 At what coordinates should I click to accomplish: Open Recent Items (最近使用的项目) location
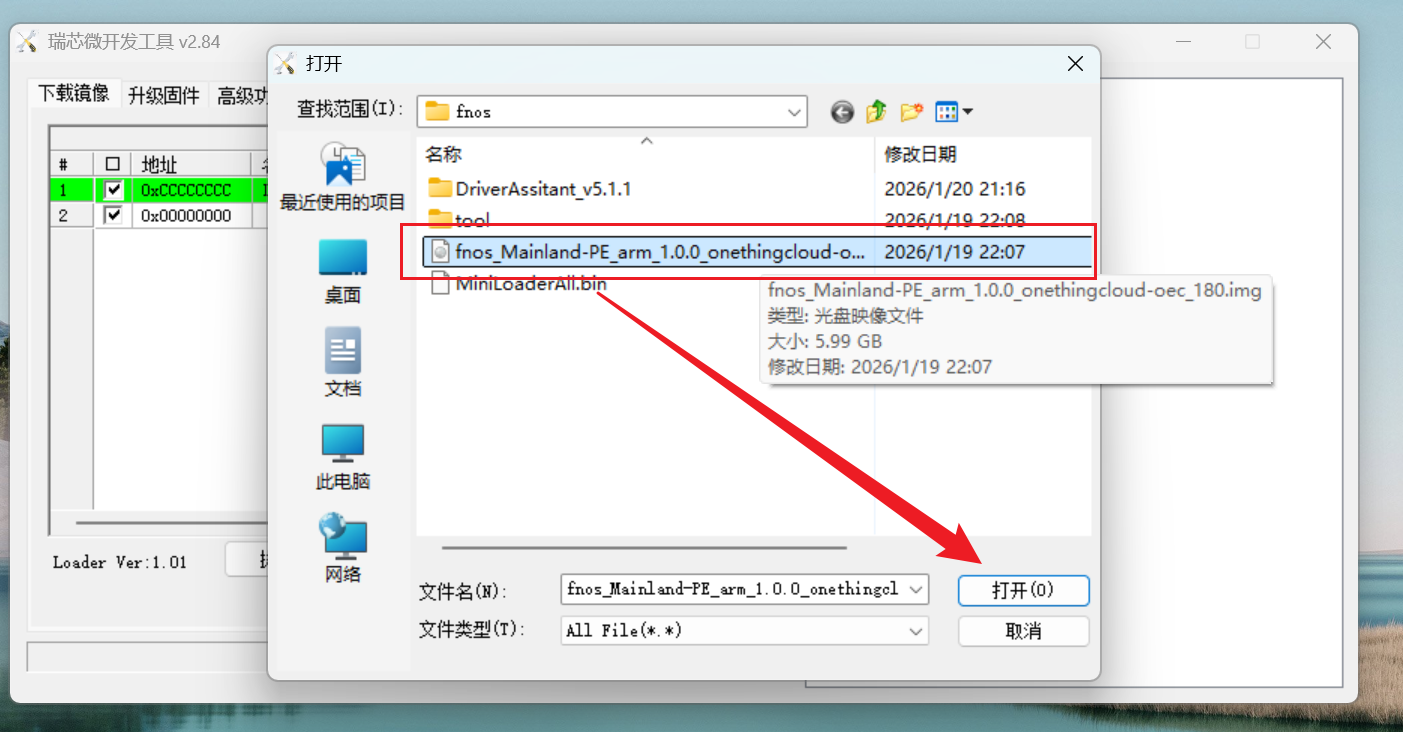click(x=343, y=177)
